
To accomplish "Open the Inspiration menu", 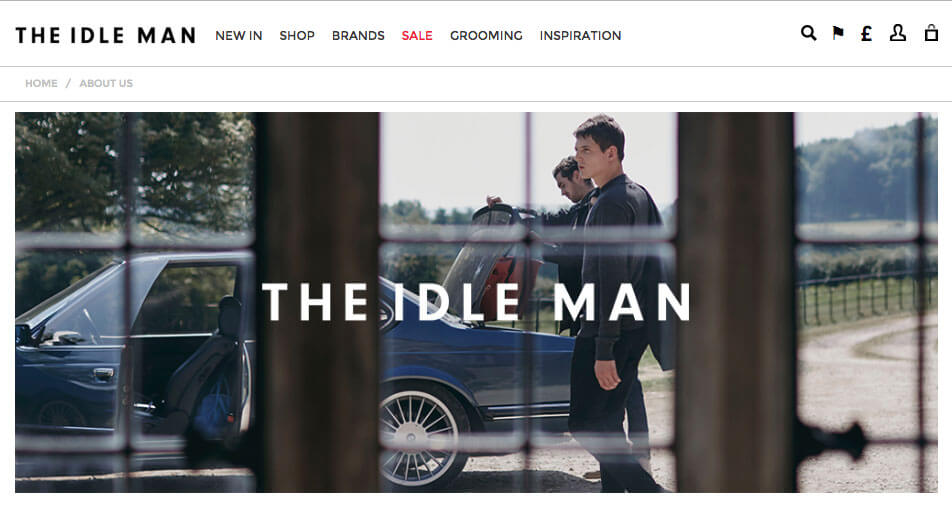I will [x=580, y=36].
